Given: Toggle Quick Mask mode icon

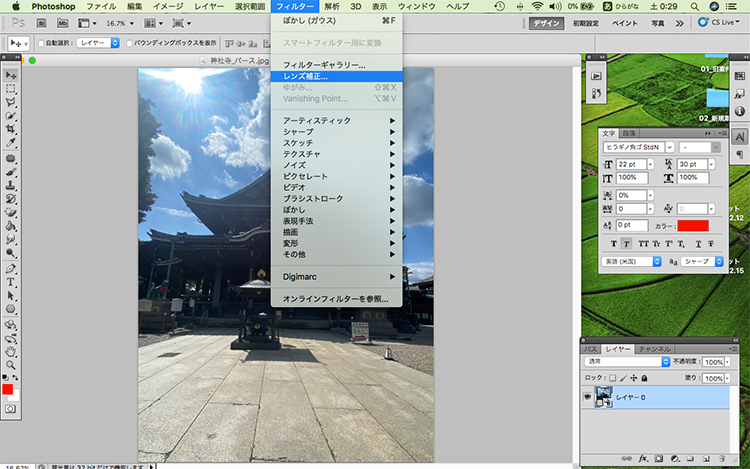Looking at the screenshot, I should pos(11,409).
